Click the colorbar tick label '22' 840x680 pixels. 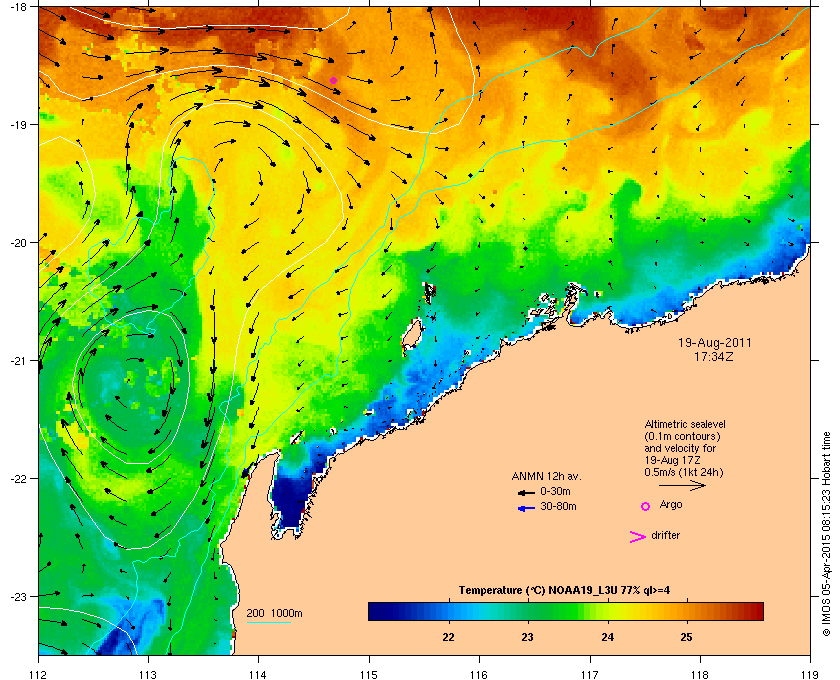pos(448,637)
